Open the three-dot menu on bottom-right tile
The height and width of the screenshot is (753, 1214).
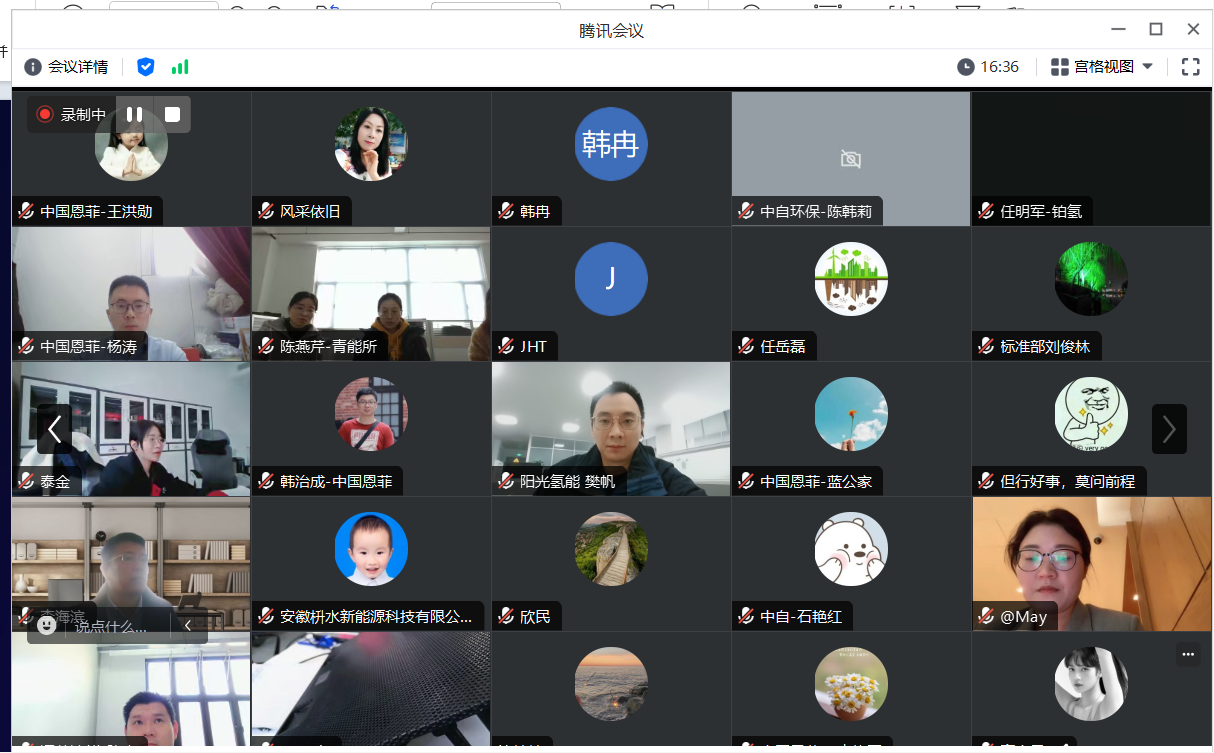[x=1187, y=655]
